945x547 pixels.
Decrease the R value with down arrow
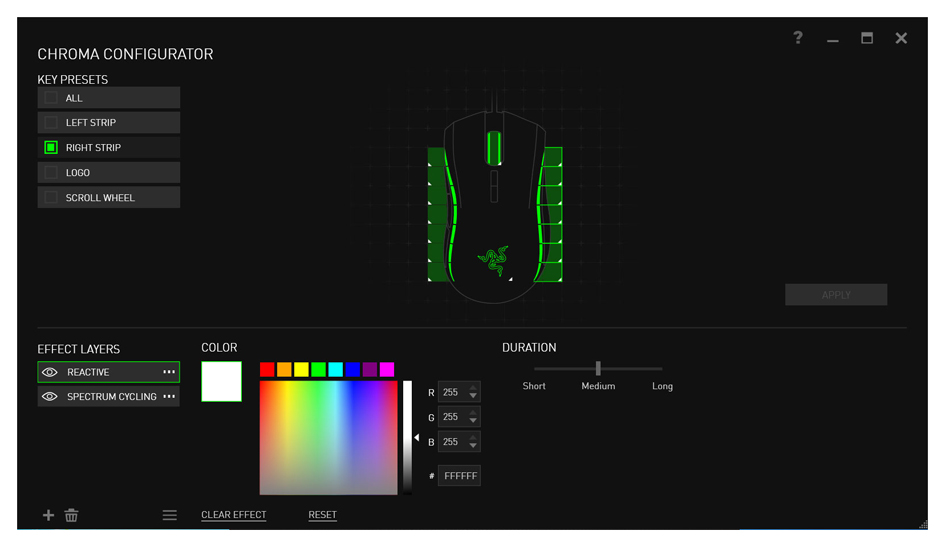[473, 396]
